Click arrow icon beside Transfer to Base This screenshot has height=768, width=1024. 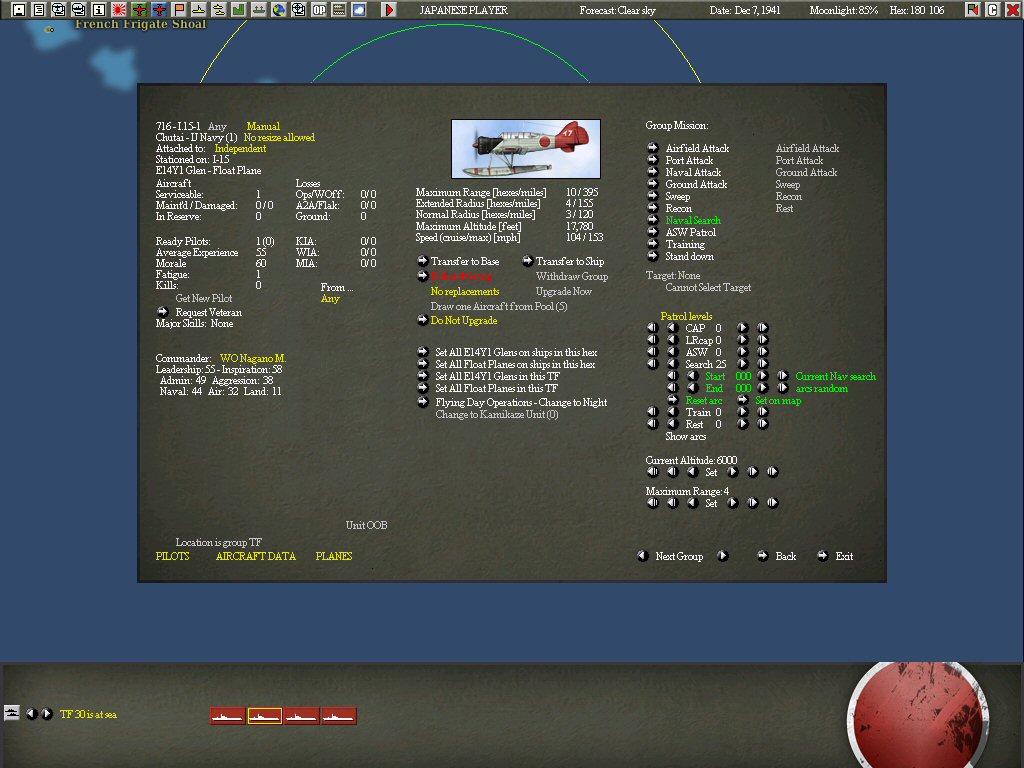(423, 261)
